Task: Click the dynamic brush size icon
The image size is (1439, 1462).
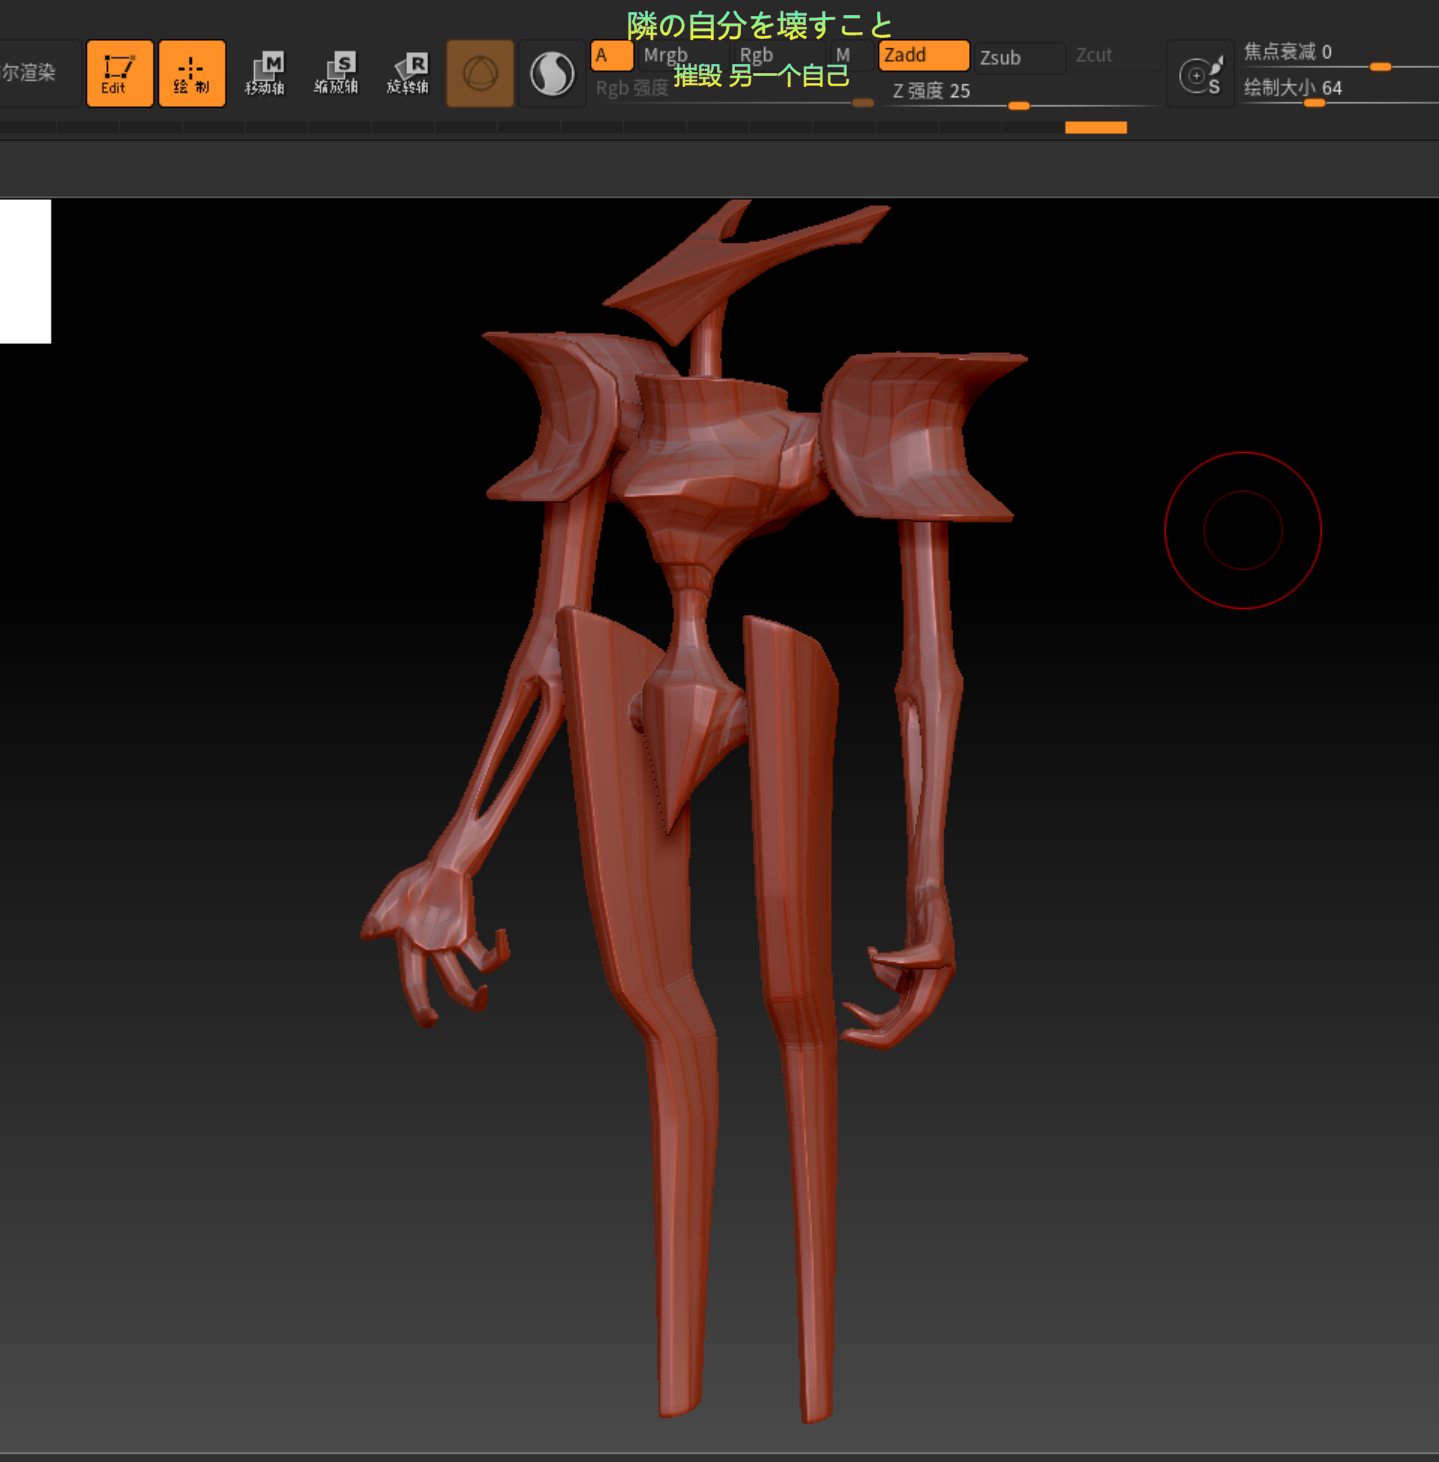Action: [1200, 75]
